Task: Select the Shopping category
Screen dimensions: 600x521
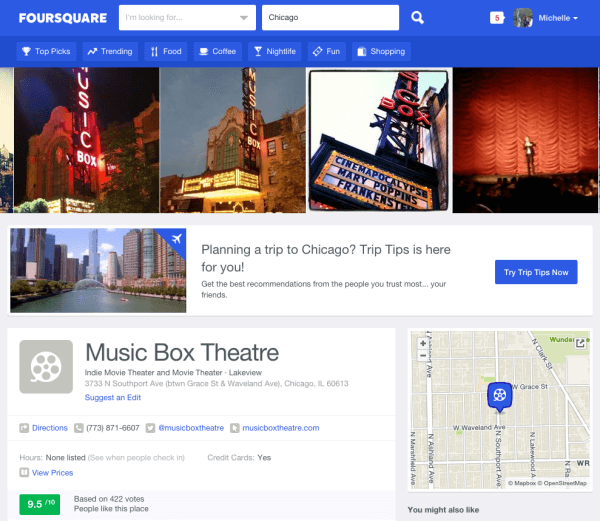Action: (x=381, y=51)
